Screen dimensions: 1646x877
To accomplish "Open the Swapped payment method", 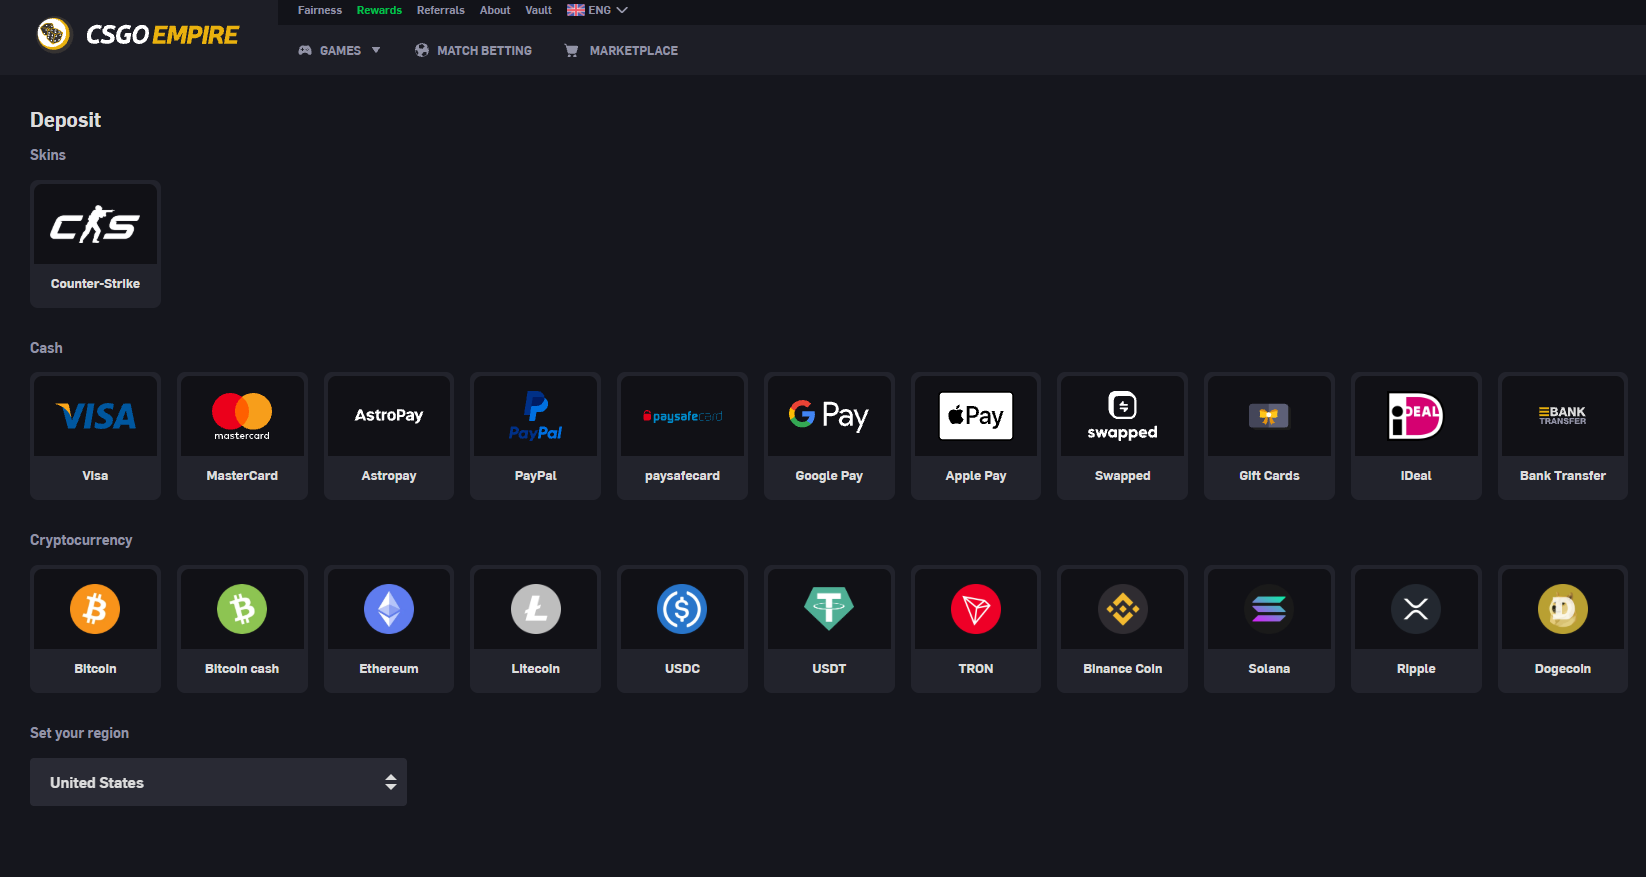I will 1122,436.
